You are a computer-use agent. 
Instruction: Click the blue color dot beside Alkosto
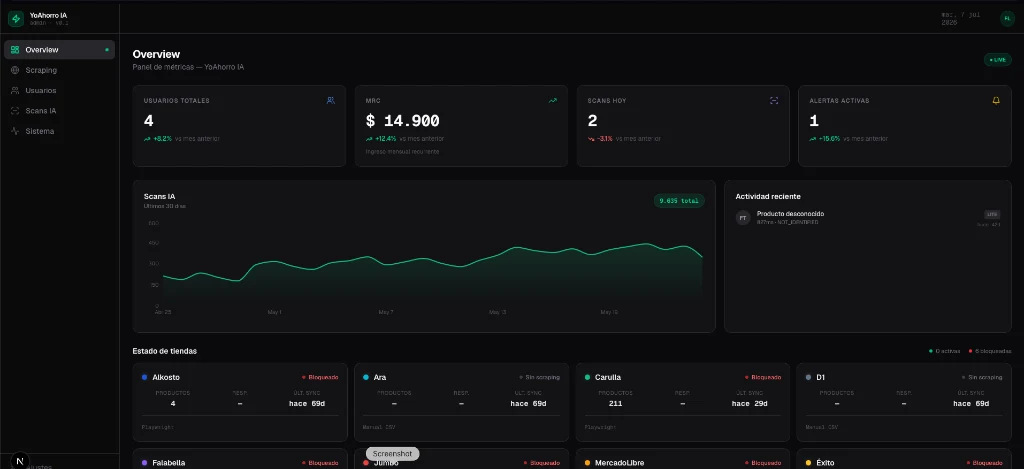(144, 377)
